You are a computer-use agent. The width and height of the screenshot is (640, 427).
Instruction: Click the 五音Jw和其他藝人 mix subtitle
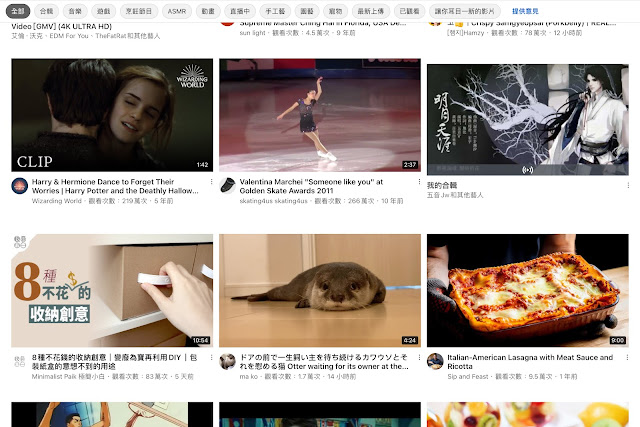point(455,195)
